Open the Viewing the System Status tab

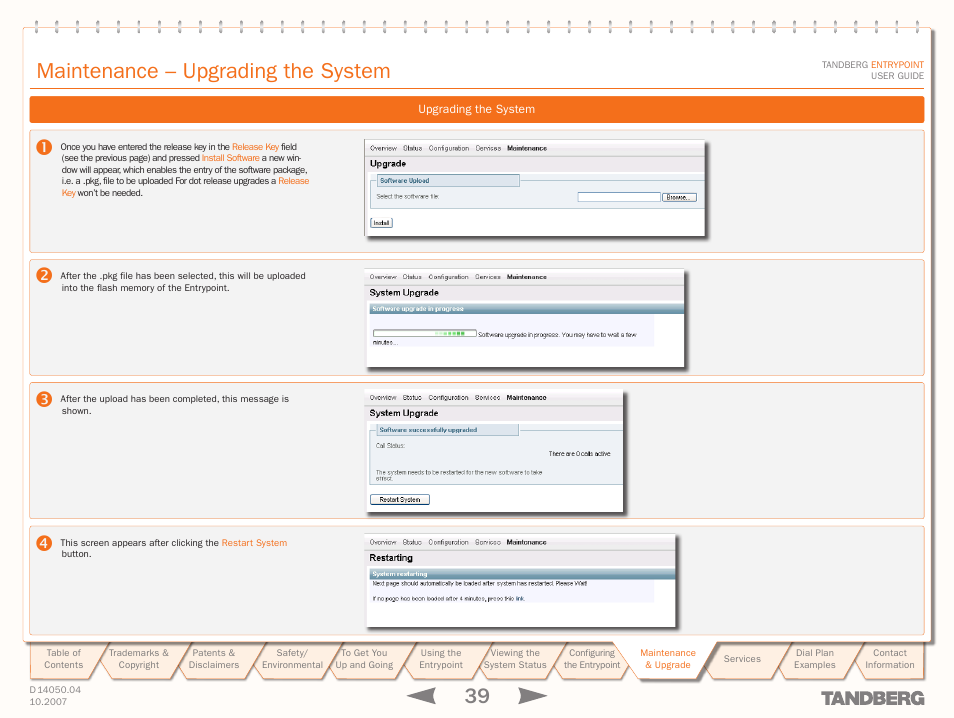tap(515, 659)
